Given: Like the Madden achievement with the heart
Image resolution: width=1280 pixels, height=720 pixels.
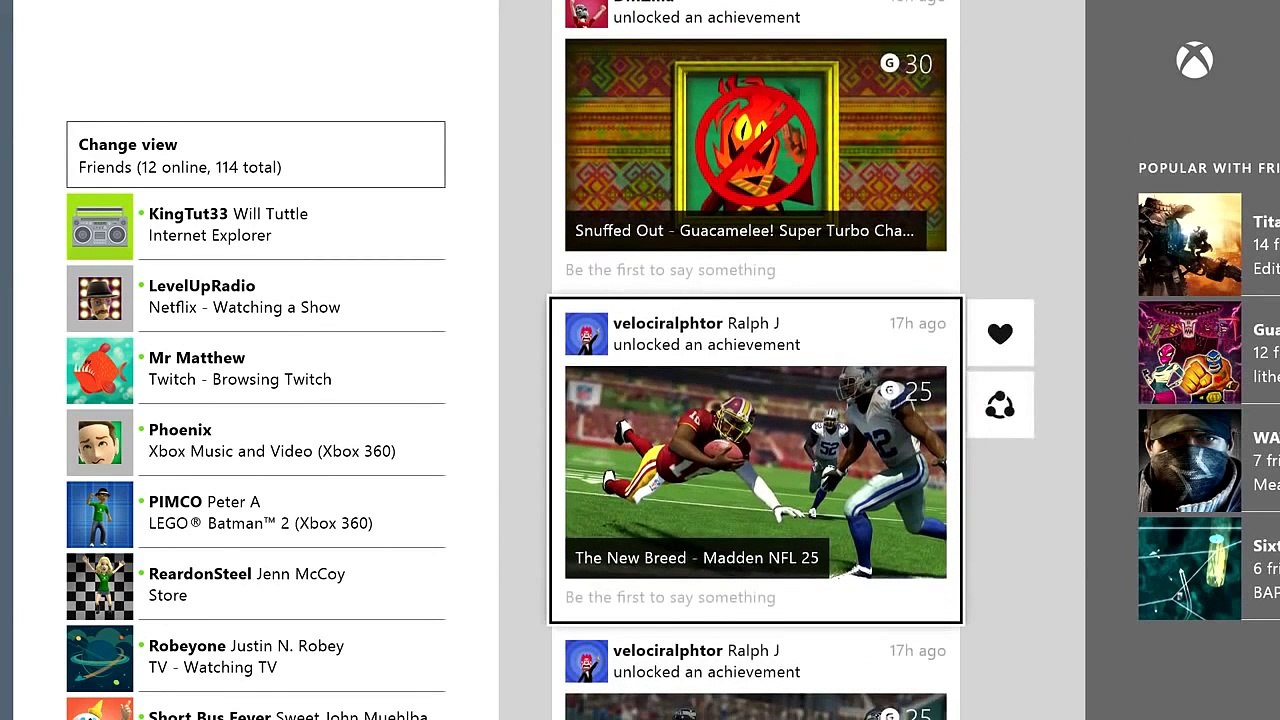Looking at the screenshot, I should [1000, 334].
